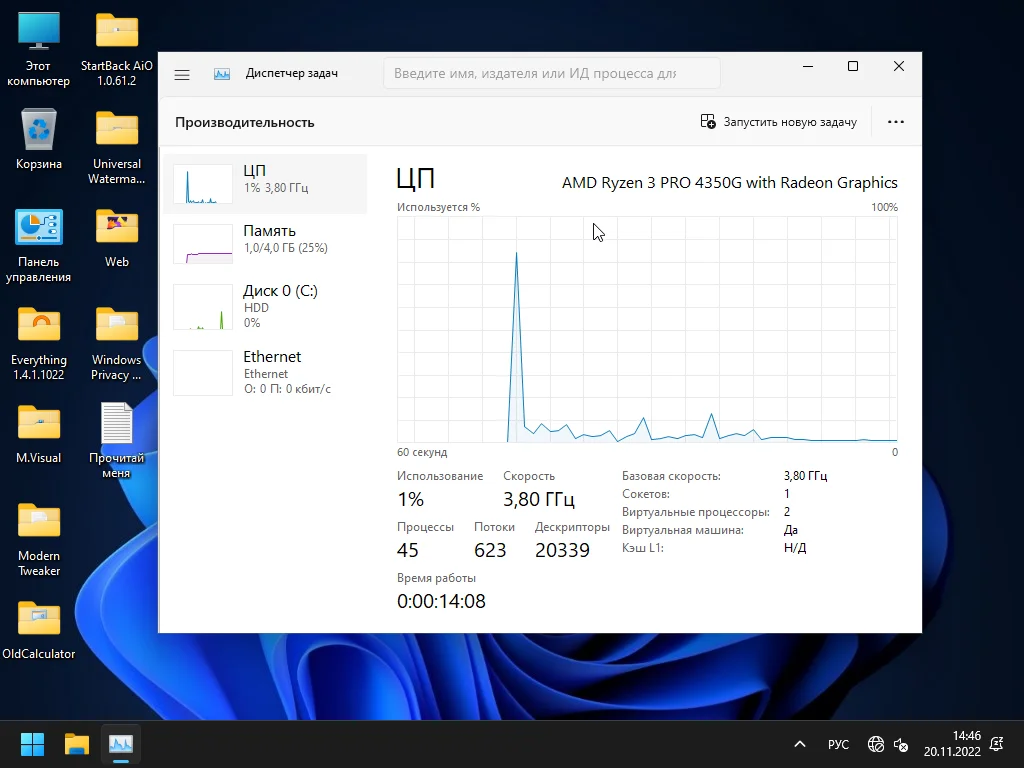
Task: Select the 'Everything 1.4.1.1022' folder
Action: (39, 344)
